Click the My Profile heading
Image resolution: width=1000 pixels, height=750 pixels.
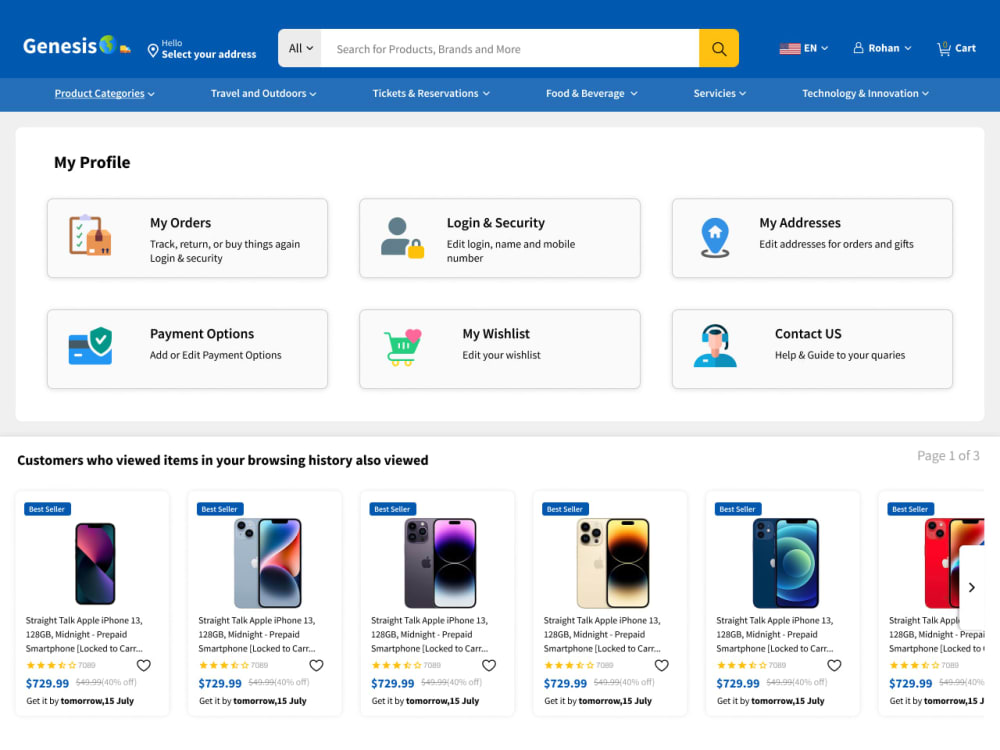[92, 163]
